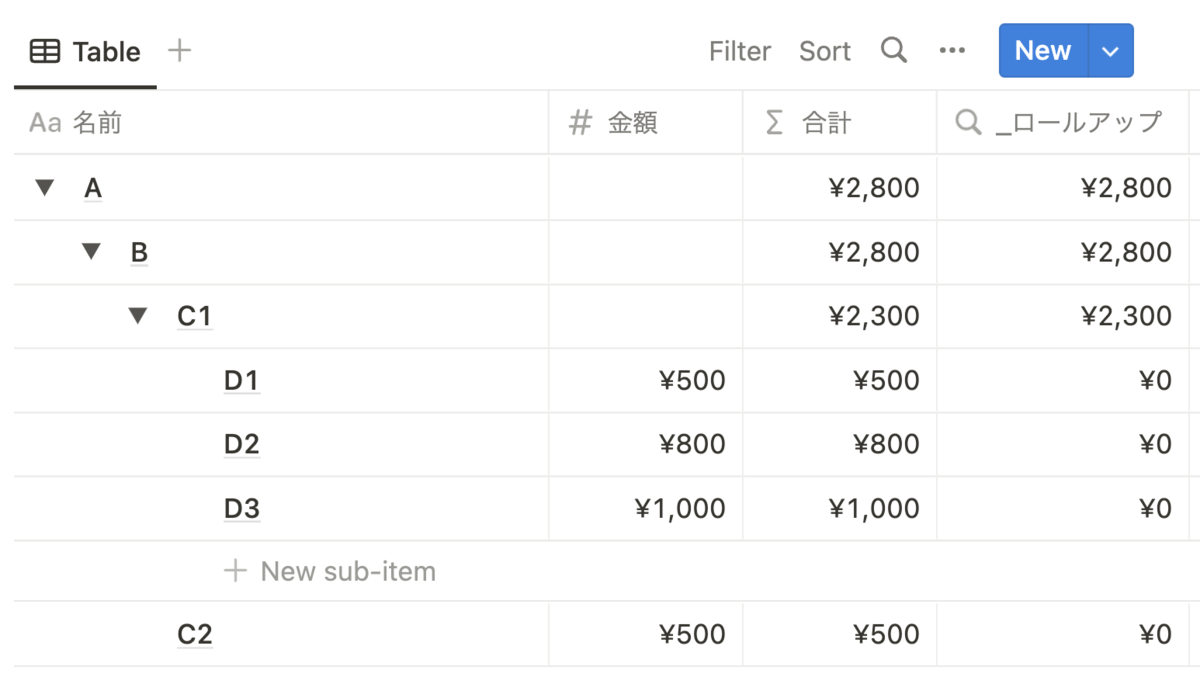Click the 名前 column header
Viewport: 1200px width, 677px height.
tap(97, 123)
